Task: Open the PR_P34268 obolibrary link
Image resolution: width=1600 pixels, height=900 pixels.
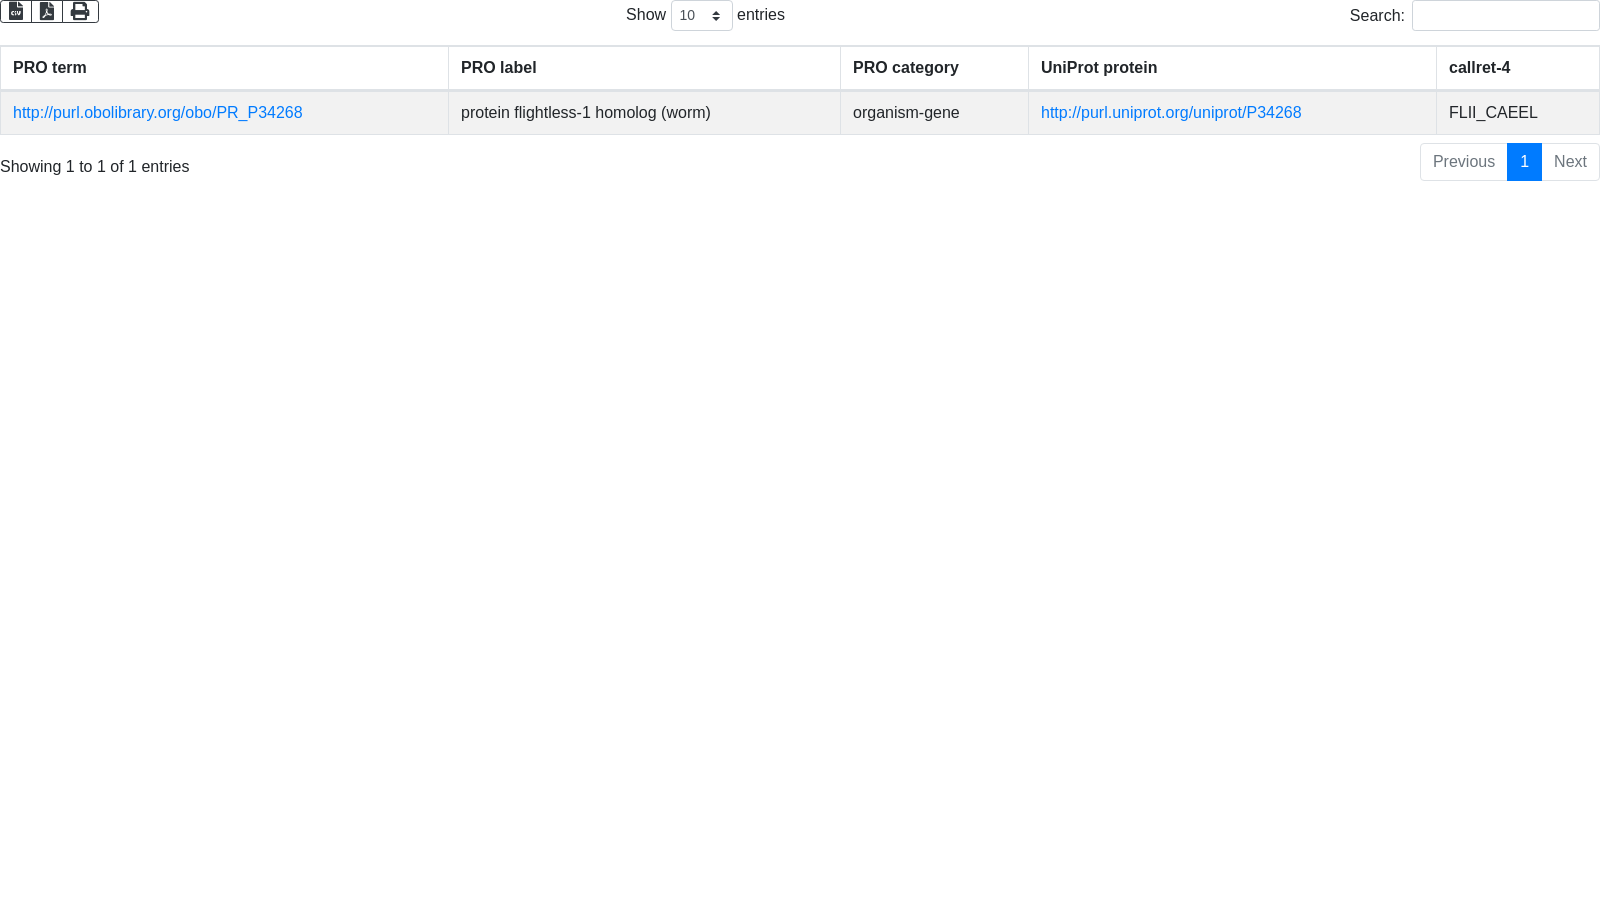Action: [157, 113]
